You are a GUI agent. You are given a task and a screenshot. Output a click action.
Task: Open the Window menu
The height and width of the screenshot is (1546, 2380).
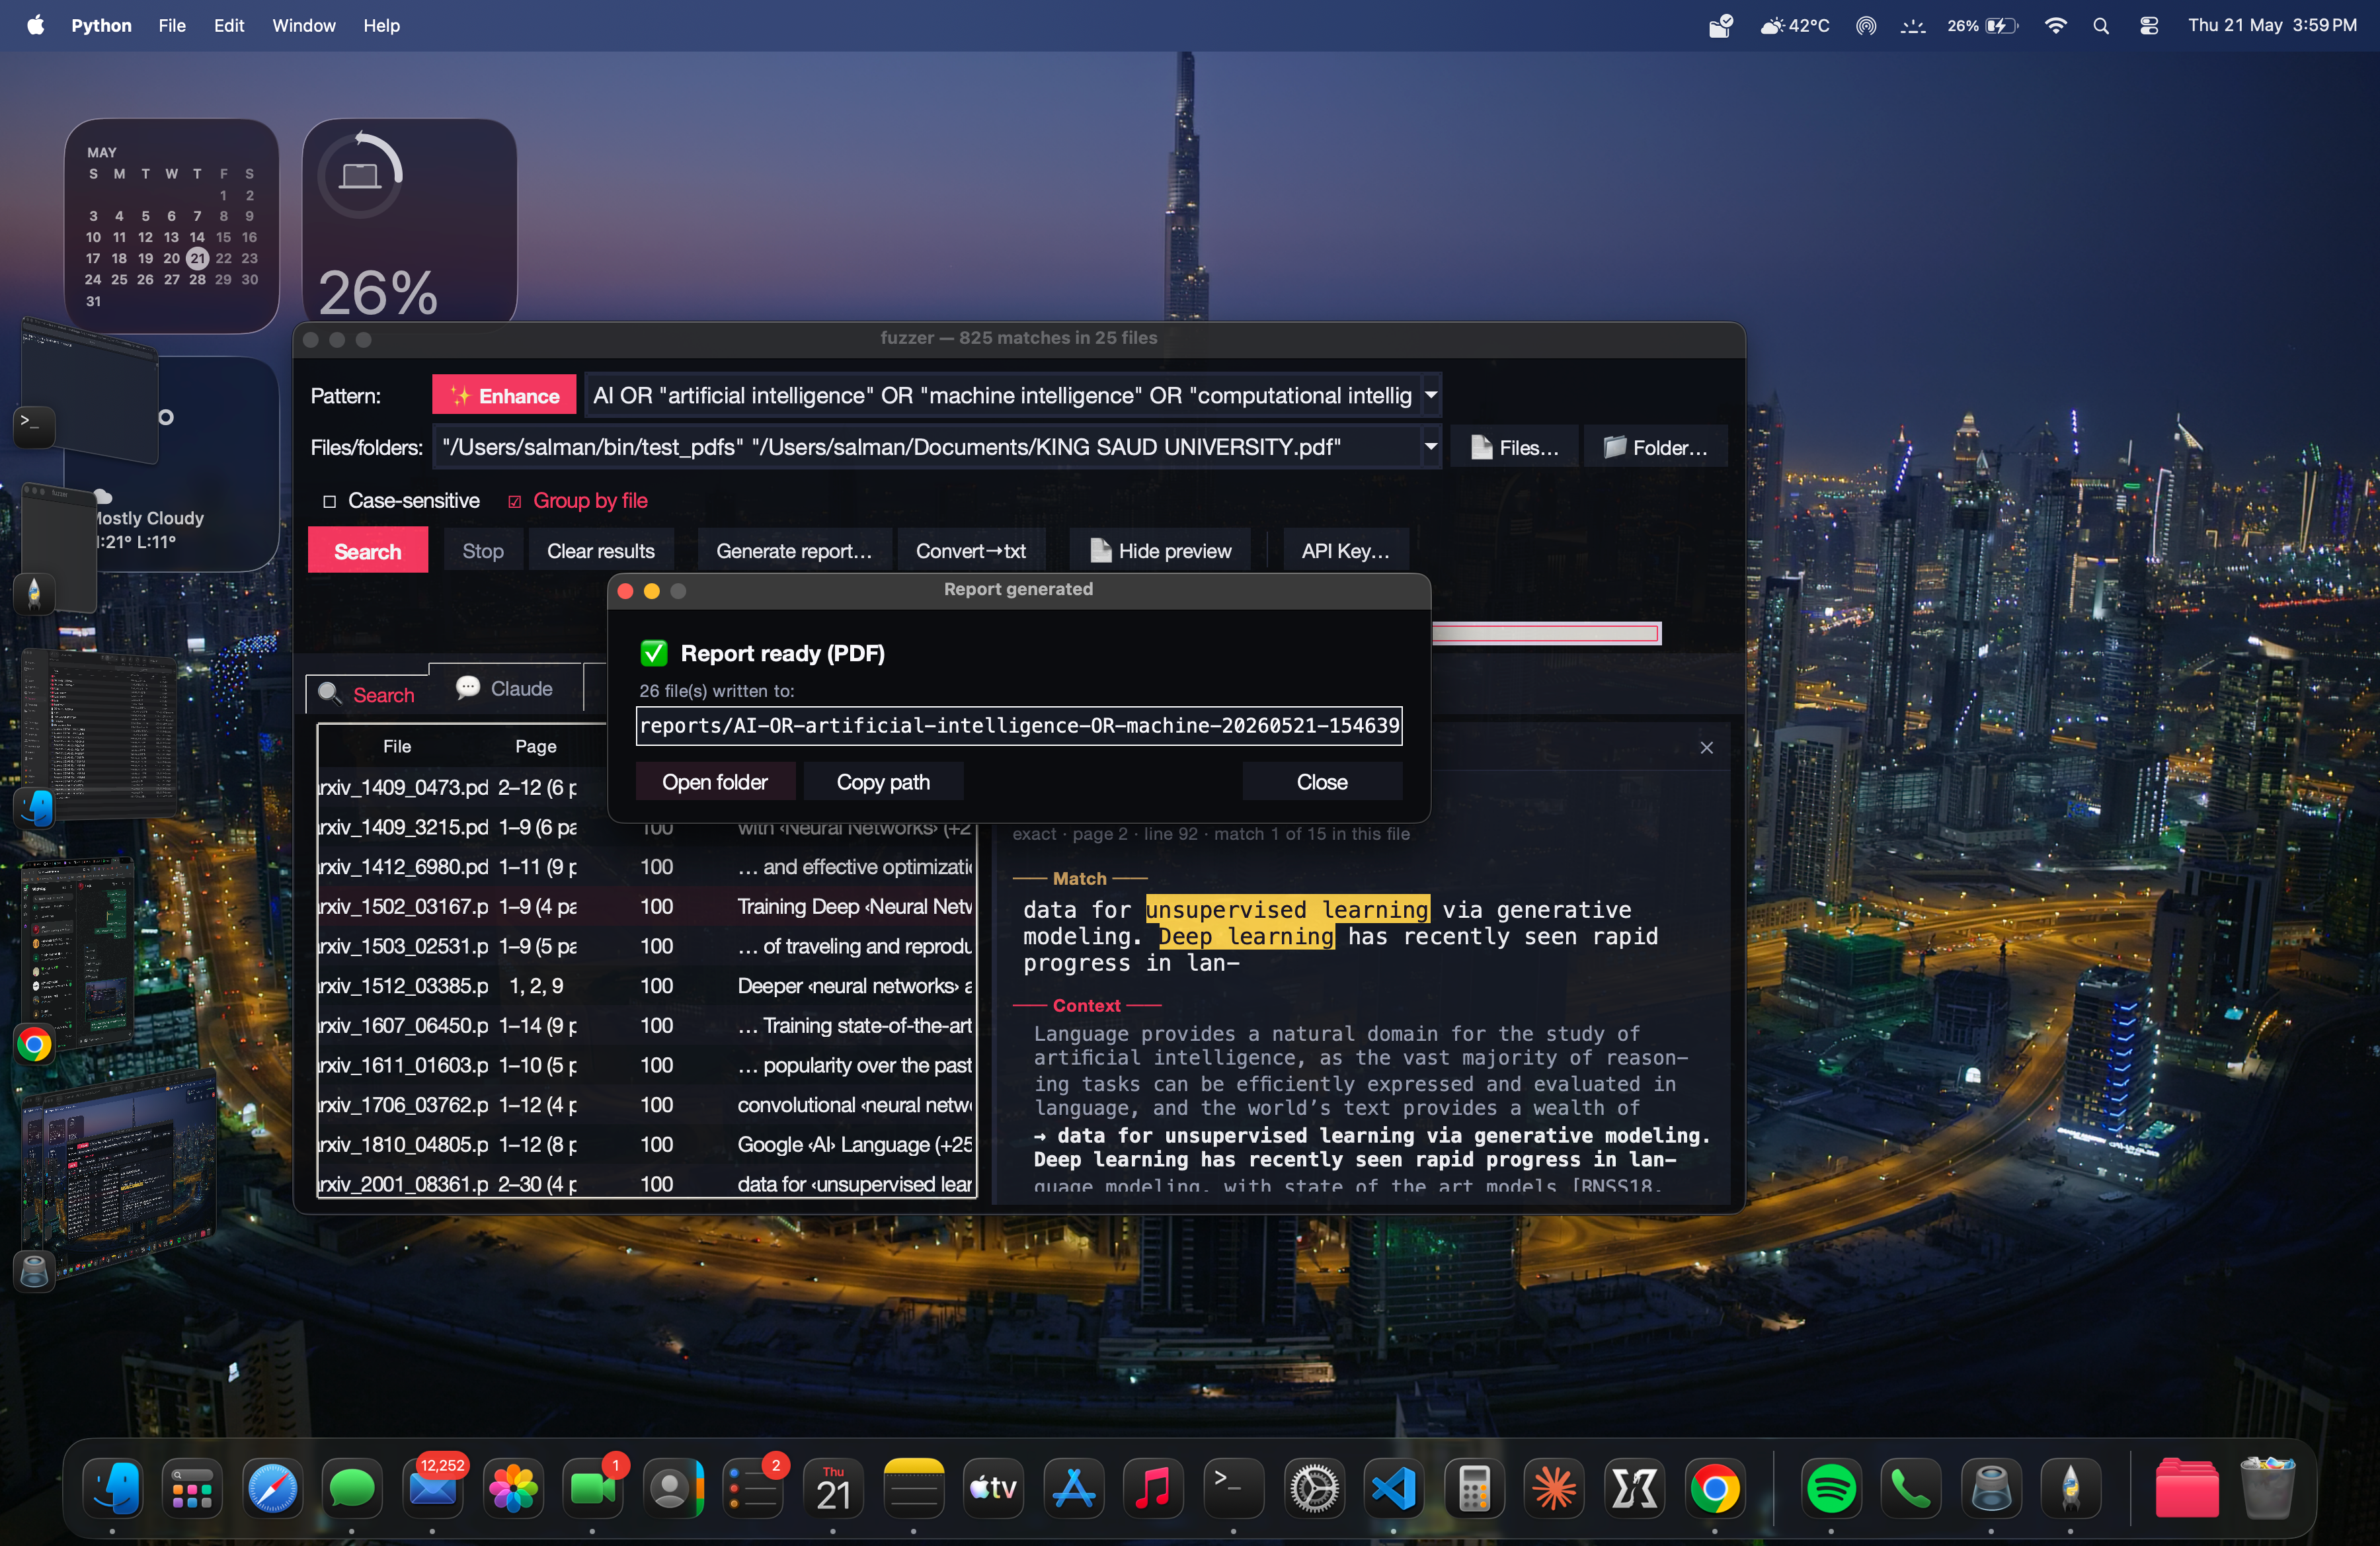[304, 25]
